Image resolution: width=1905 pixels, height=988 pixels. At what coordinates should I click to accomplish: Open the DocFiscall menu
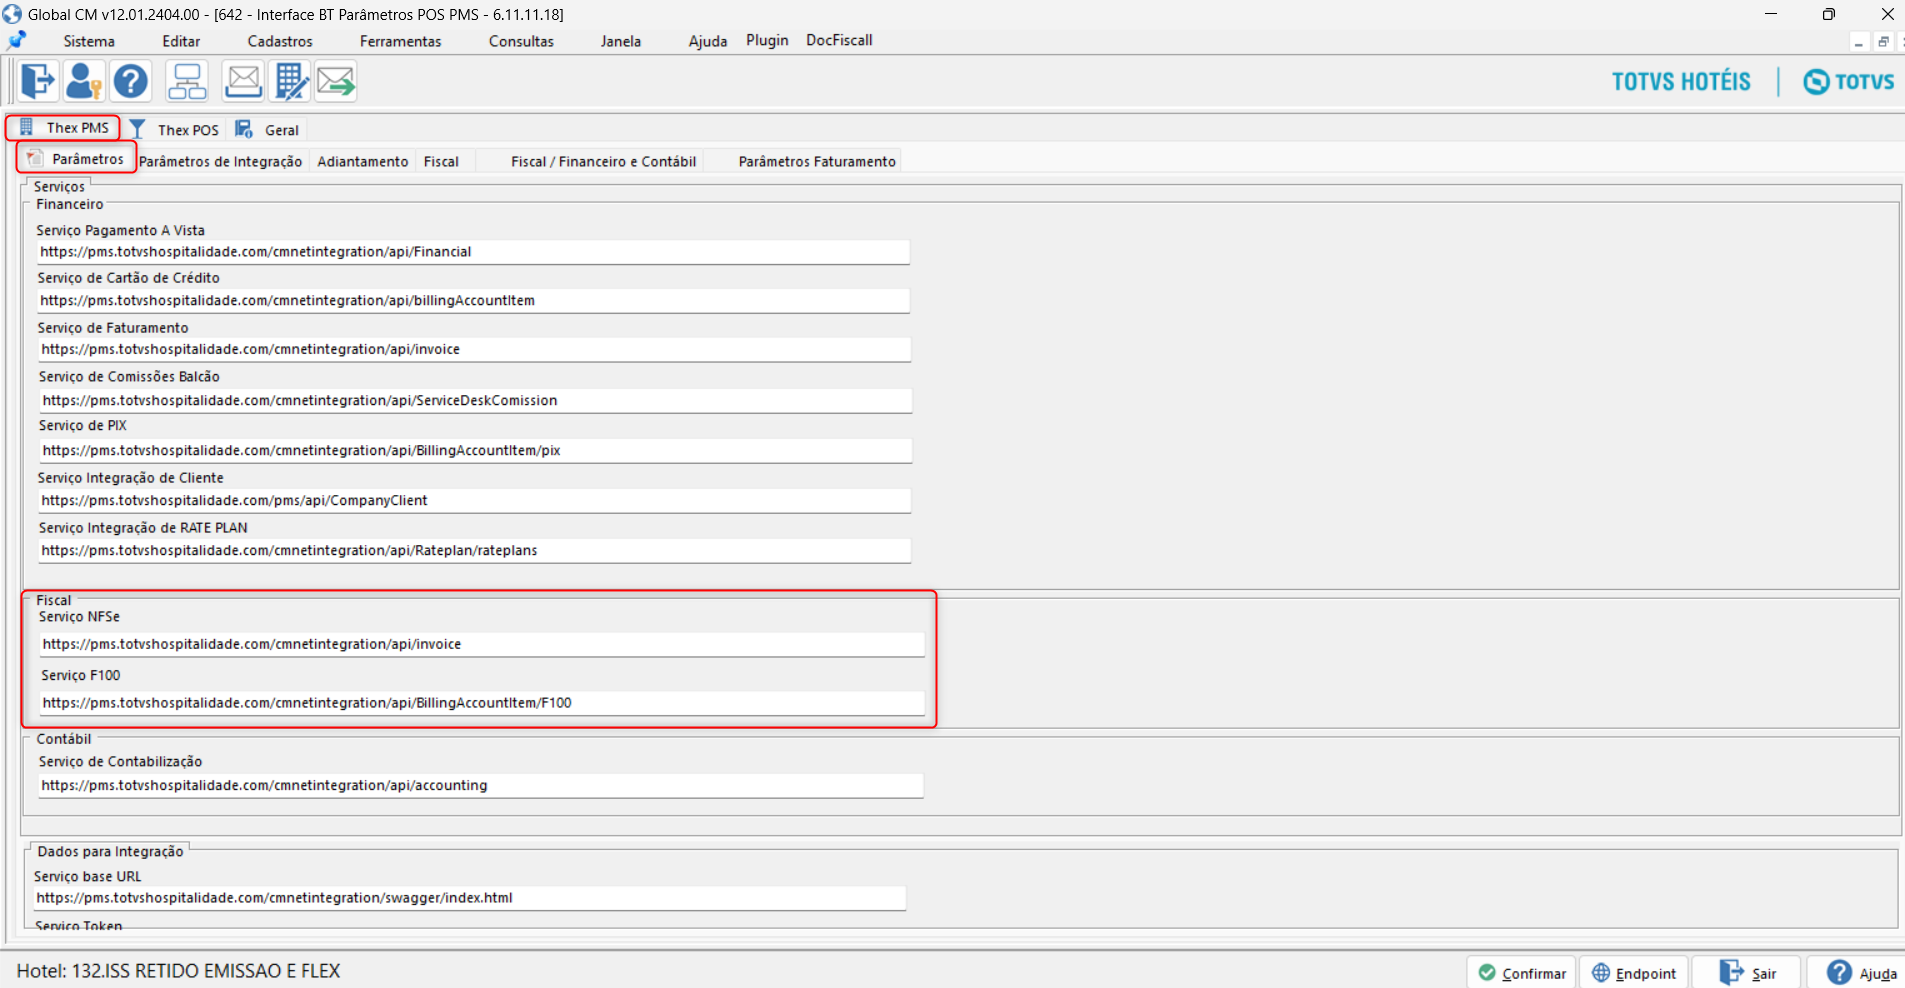pyautogui.click(x=839, y=40)
